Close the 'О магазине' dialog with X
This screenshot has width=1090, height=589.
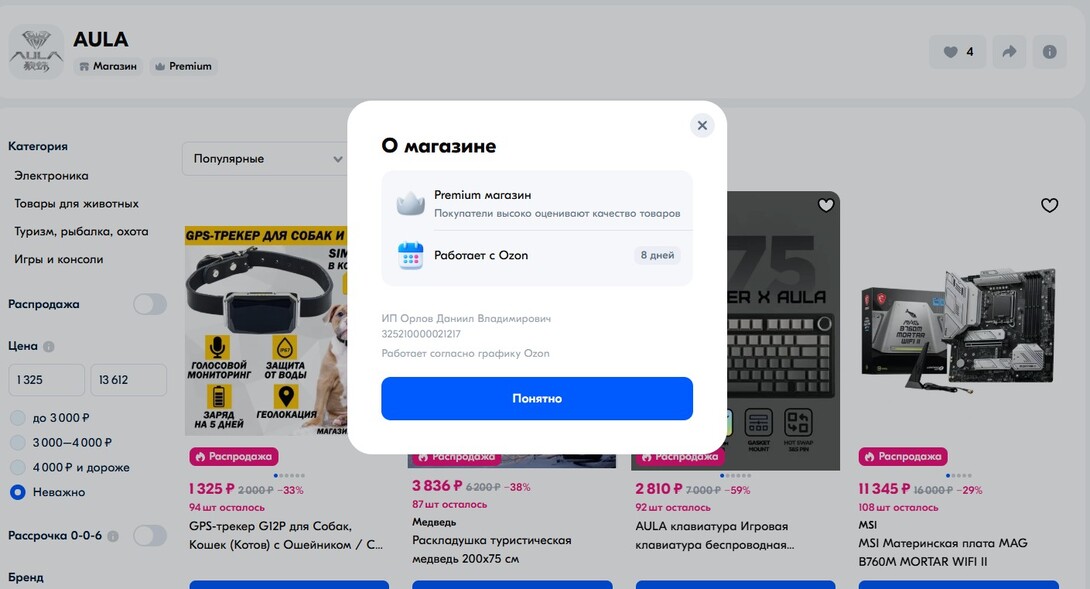(702, 125)
